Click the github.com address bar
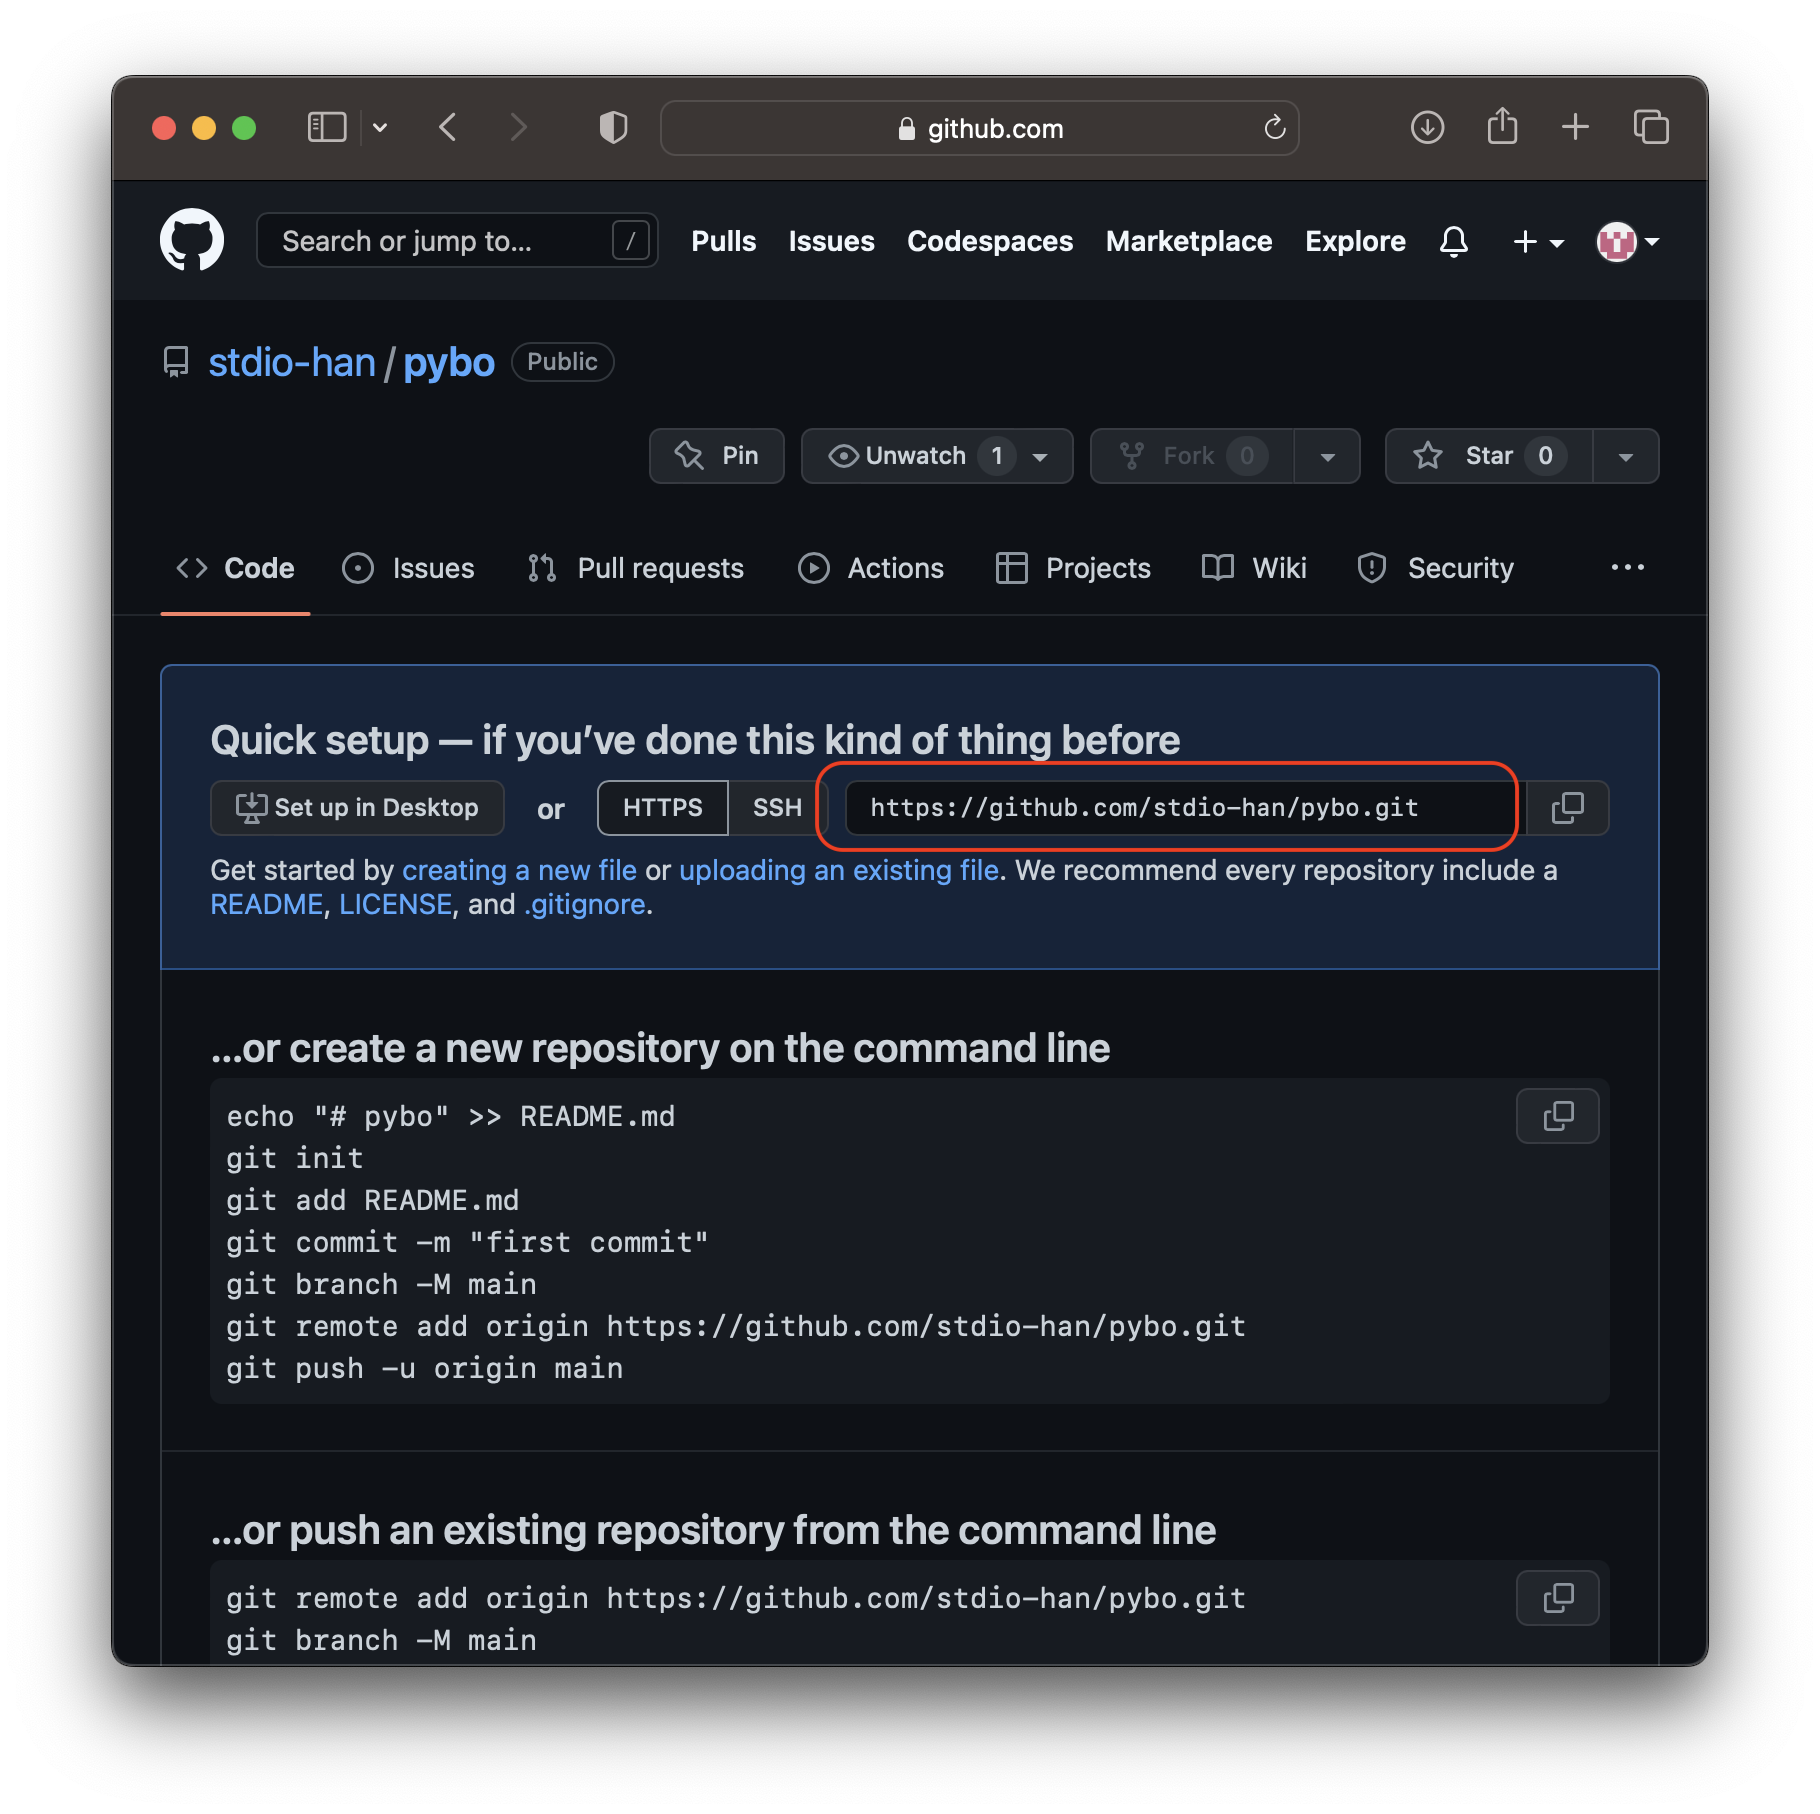 [x=980, y=128]
